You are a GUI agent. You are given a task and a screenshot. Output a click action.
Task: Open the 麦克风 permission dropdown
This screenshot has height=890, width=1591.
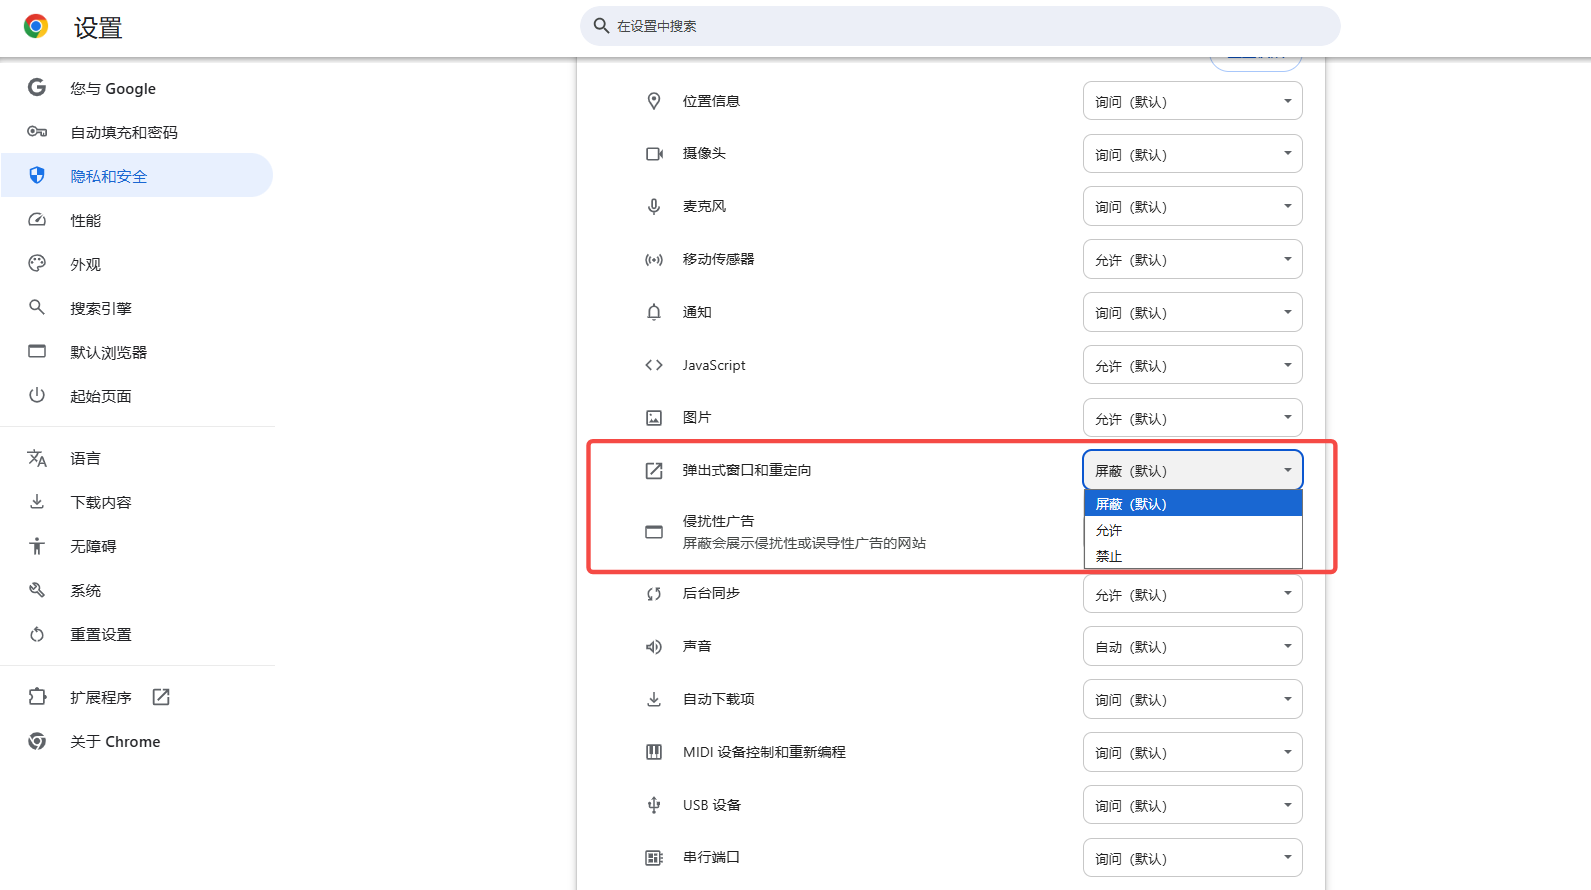coord(1193,206)
